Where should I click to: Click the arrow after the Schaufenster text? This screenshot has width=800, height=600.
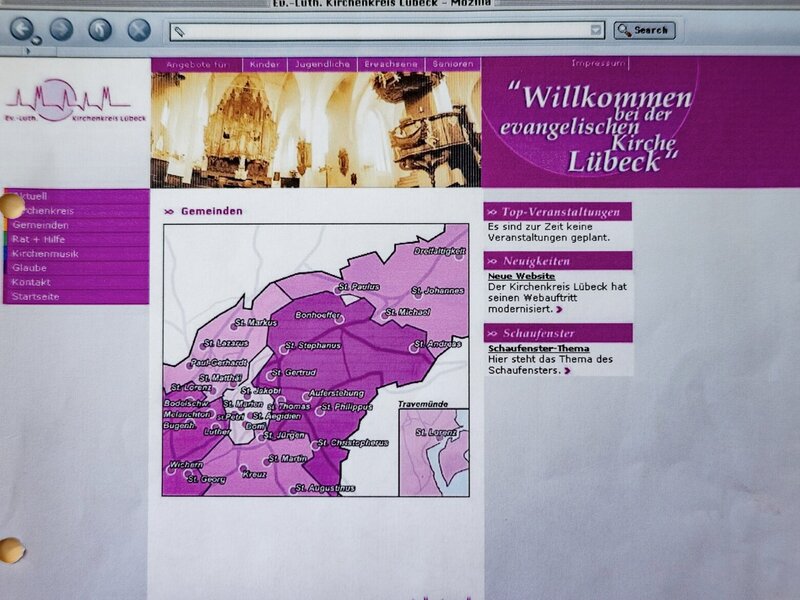pyautogui.click(x=567, y=371)
